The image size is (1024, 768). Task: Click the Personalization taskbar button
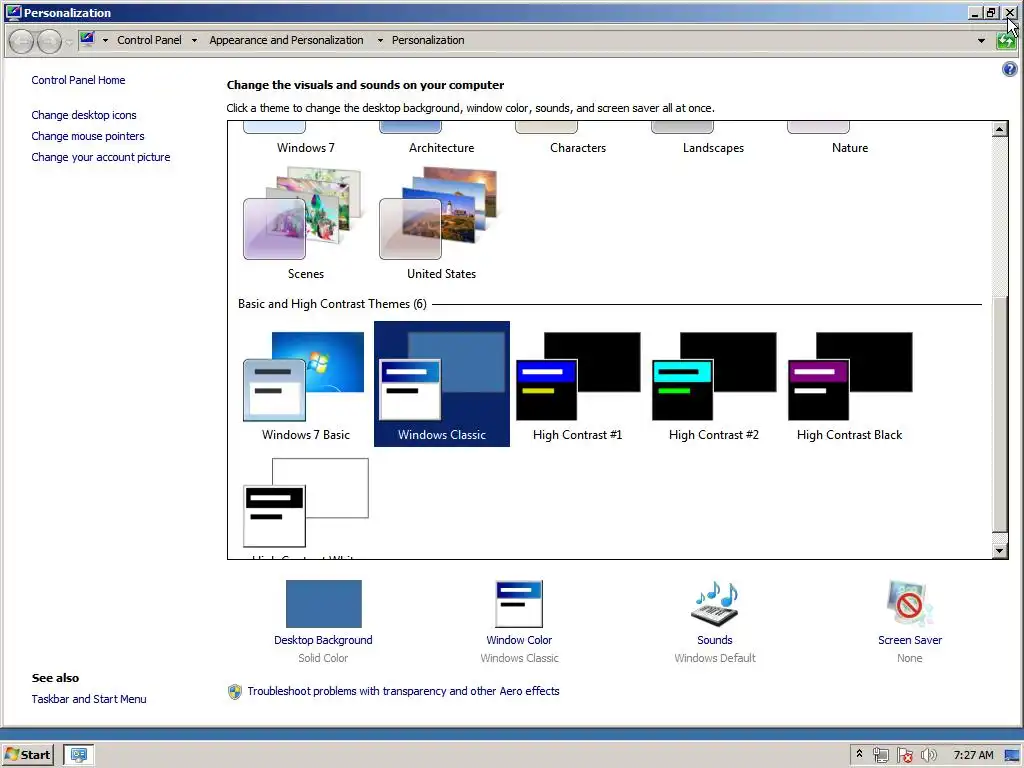tap(78, 755)
